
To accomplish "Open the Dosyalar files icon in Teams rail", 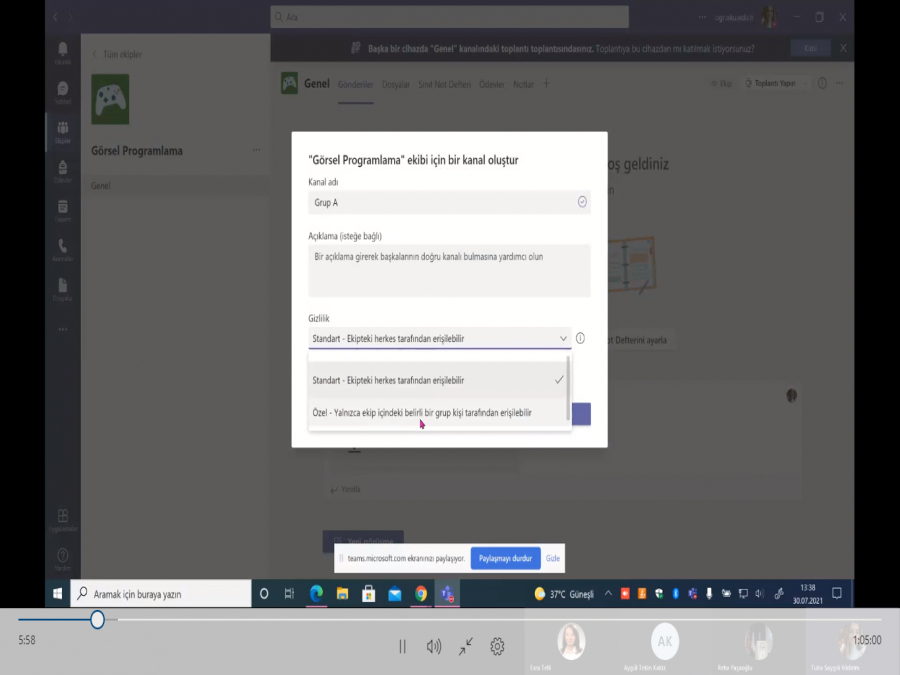I will (63, 289).
